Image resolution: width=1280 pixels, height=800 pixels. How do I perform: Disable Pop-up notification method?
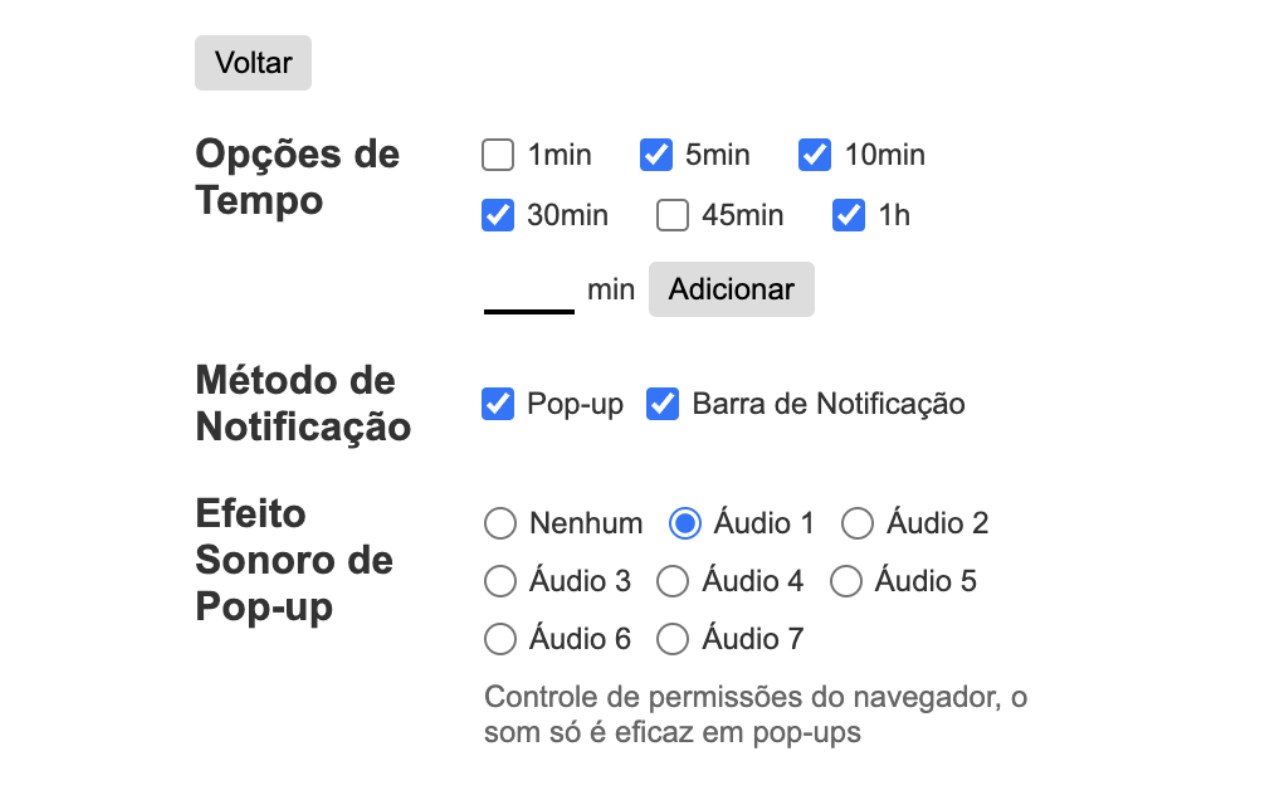click(x=498, y=404)
